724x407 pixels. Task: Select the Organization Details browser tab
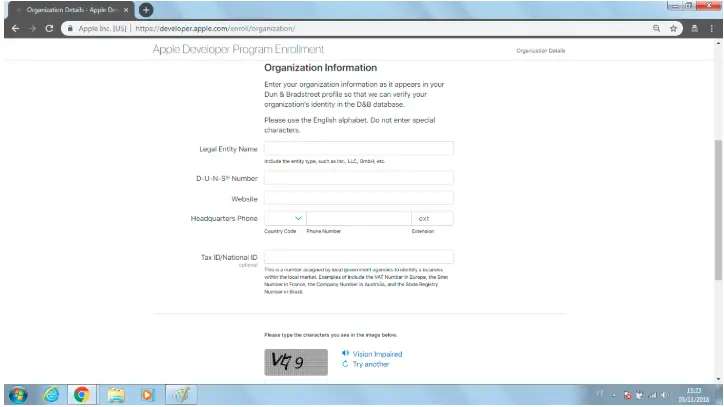[x=72, y=10]
